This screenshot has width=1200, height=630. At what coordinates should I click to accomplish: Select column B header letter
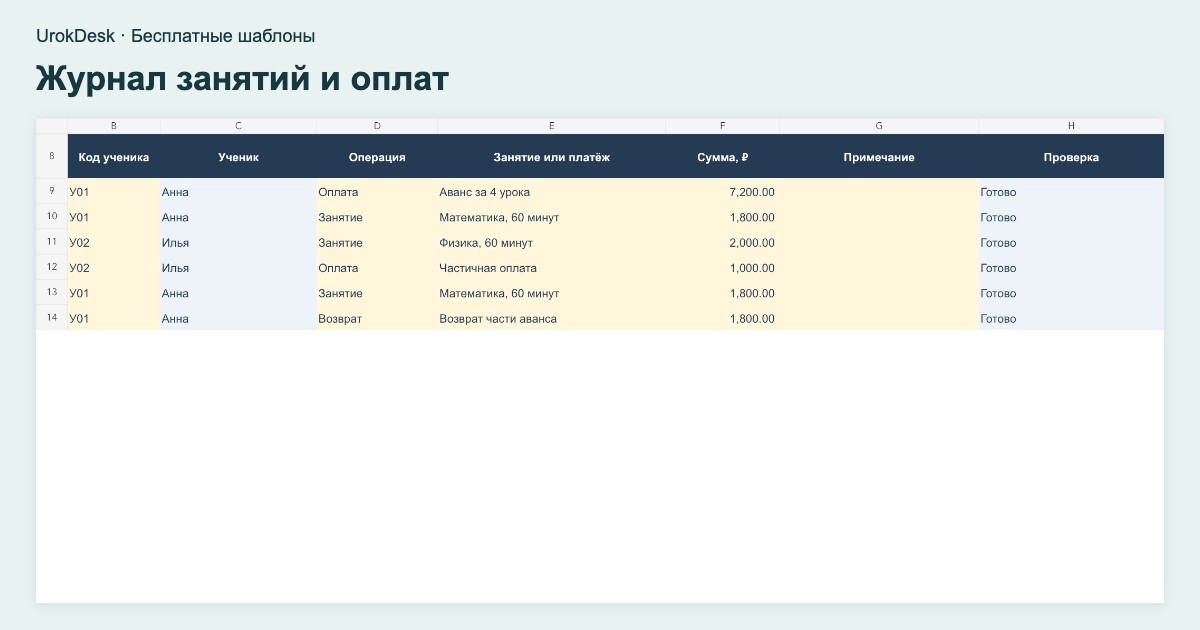[x=114, y=126]
